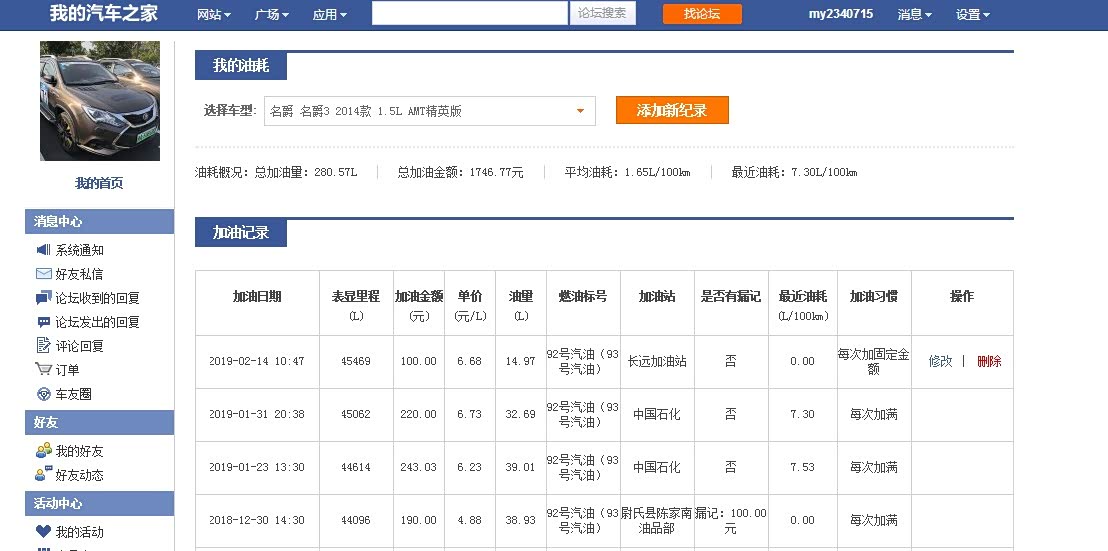Image resolution: width=1108 pixels, height=551 pixels.
Task: Open the 消息 messages menu
Action: (914, 14)
